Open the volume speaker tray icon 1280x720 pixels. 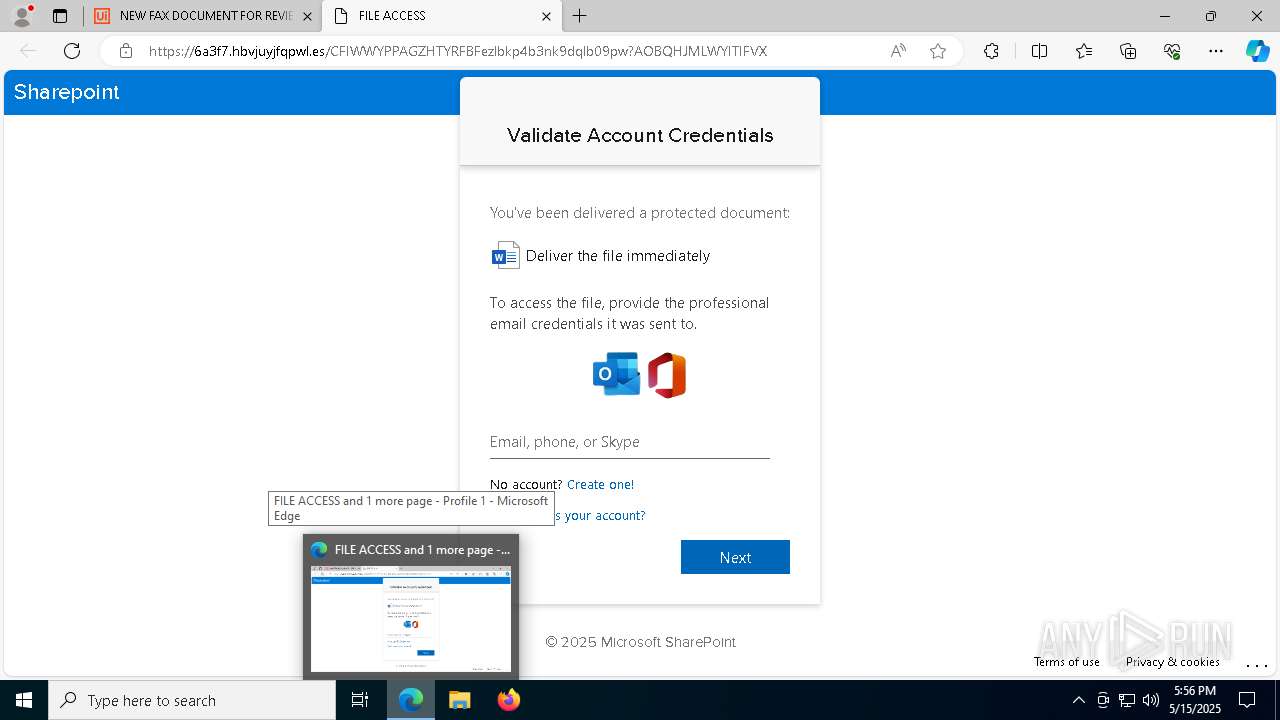1150,700
